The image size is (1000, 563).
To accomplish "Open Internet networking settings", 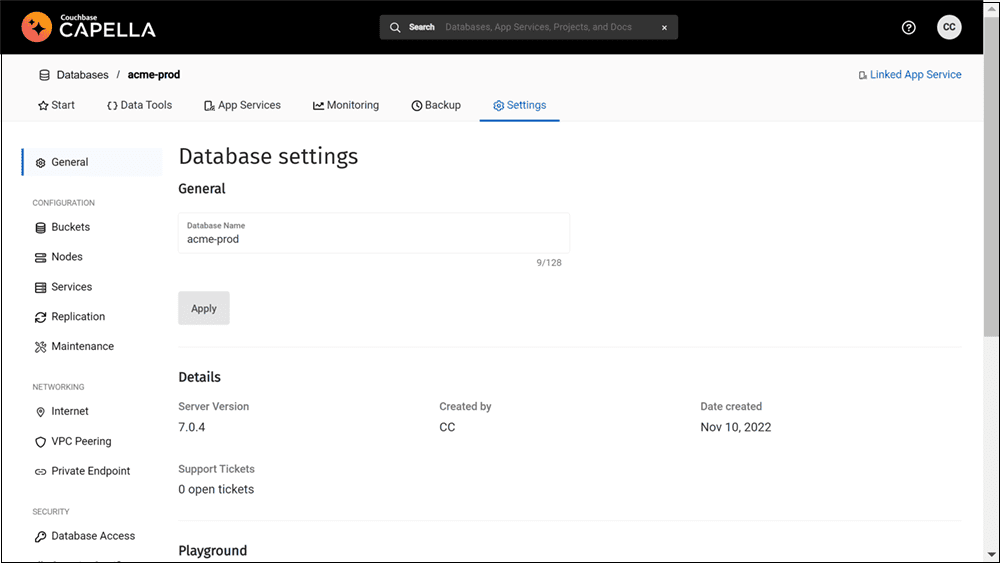I will click(70, 411).
